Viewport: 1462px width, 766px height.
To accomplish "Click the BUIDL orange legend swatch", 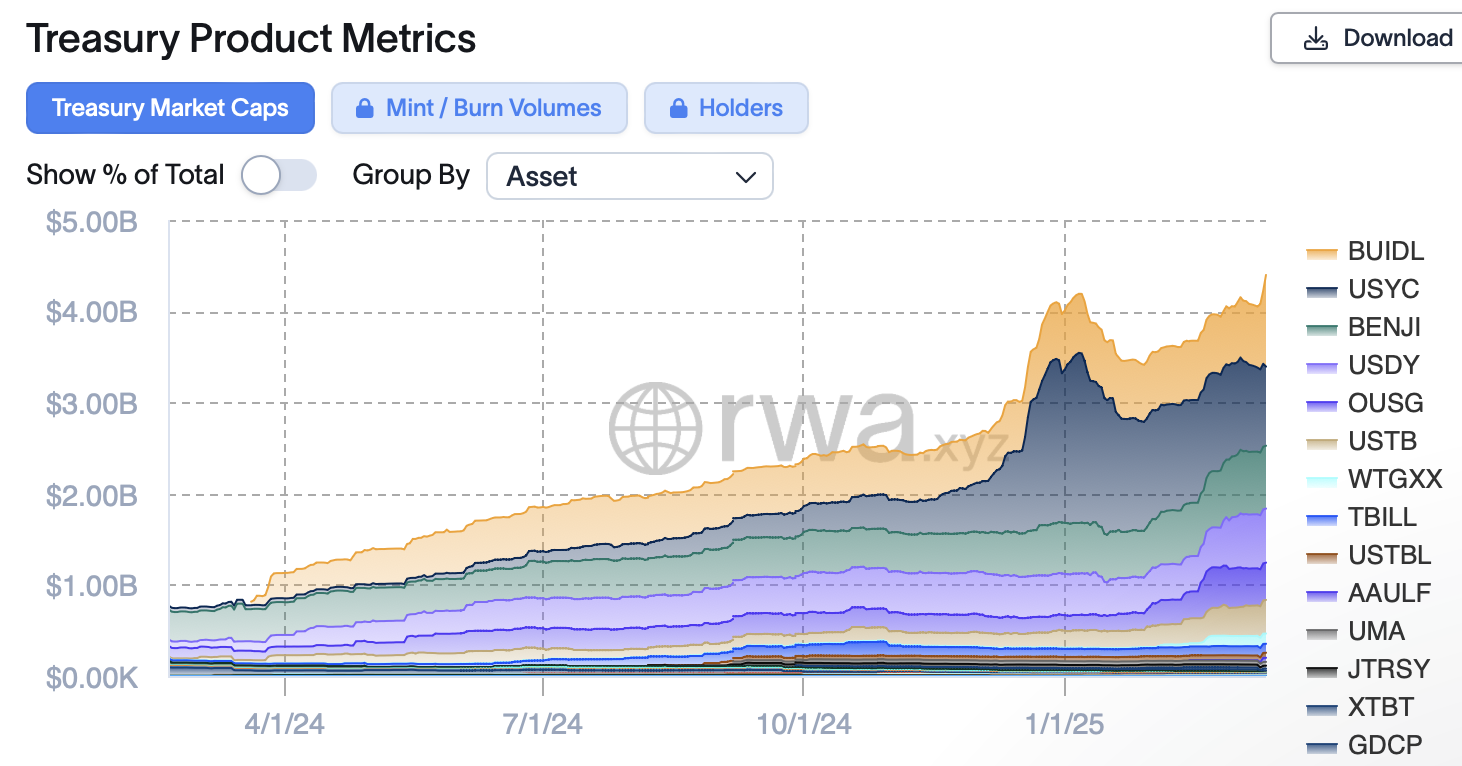I will click(x=1321, y=254).
